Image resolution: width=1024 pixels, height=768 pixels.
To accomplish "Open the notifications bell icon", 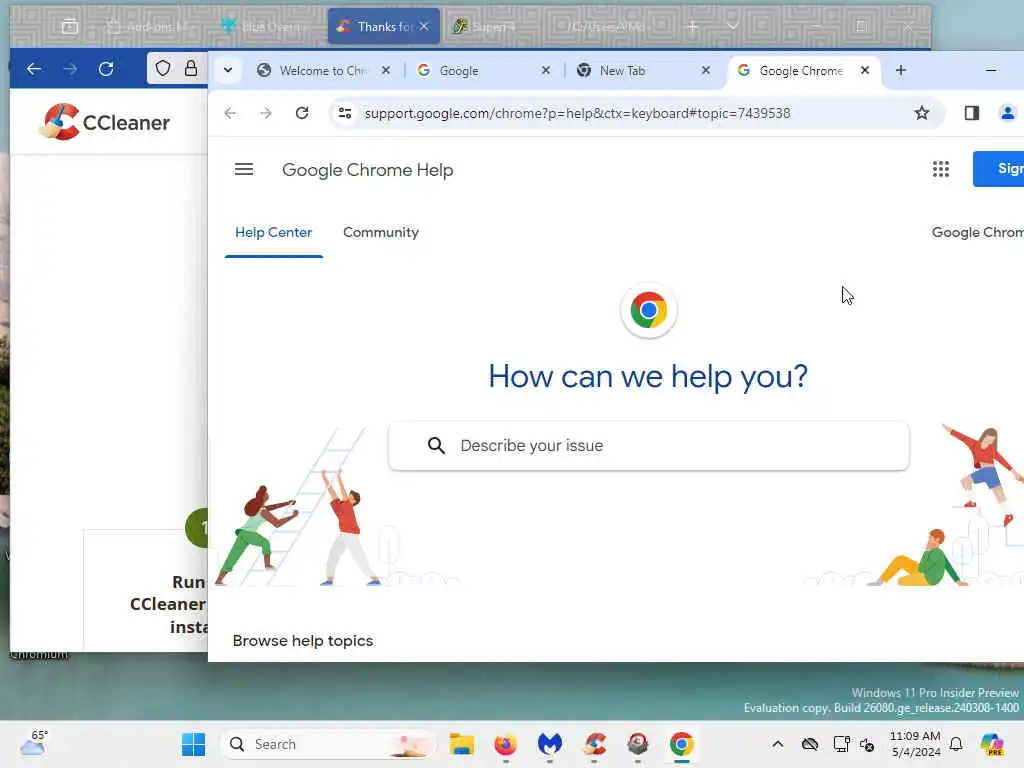I will point(956,744).
